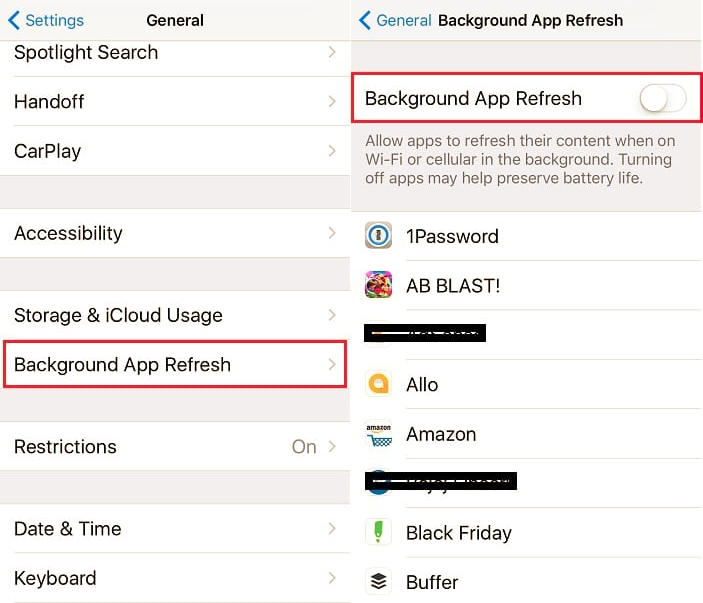Screen dimensions: 703x603
Task: Tap the back chevron beside General
Action: [365, 20]
